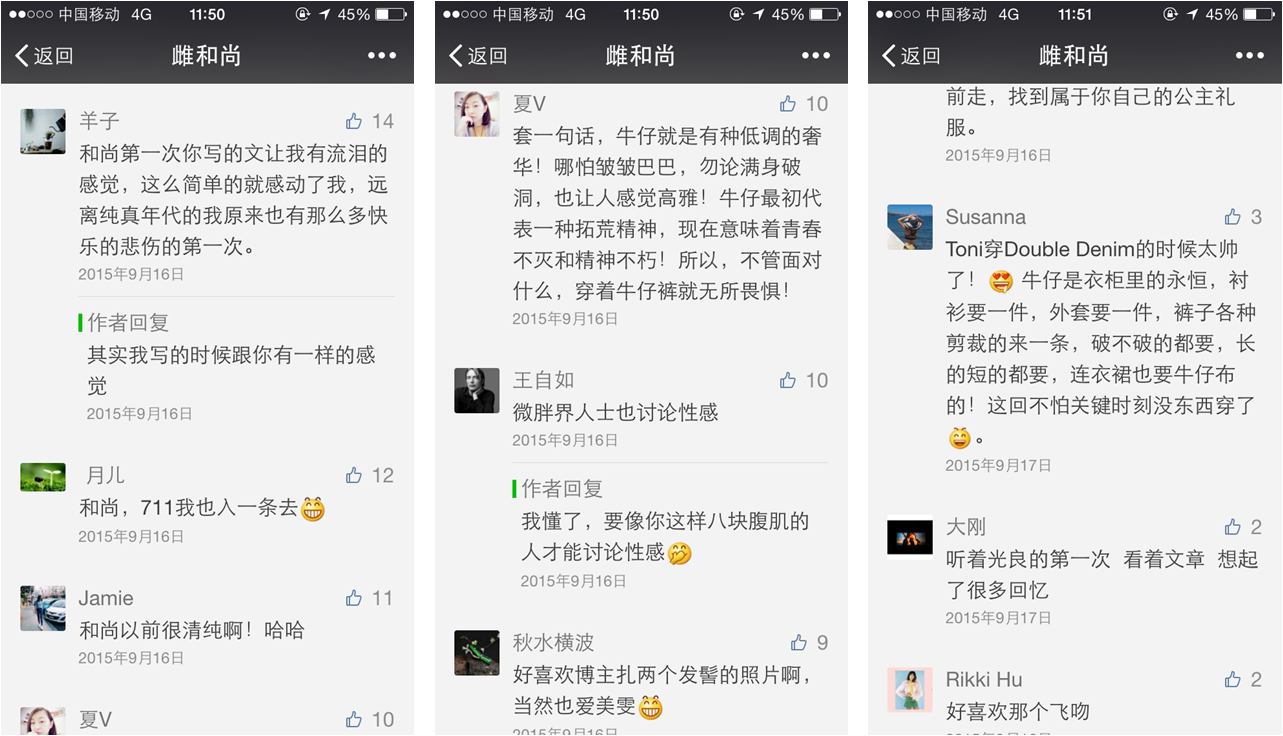Image resolution: width=1283 pixels, height=736 pixels.
Task: Like 羊子's comment with thumbs-up icon
Action: 354,121
